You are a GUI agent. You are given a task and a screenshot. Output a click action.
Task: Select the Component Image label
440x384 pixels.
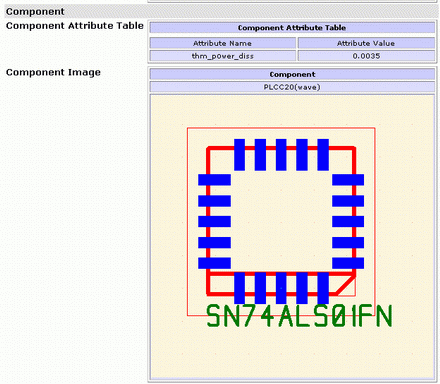pyautogui.click(x=53, y=73)
